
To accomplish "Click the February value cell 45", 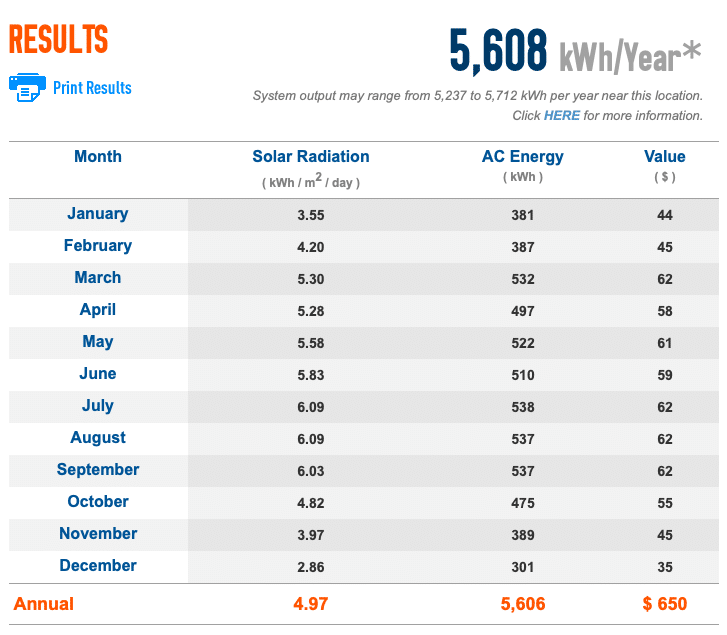I will click(x=664, y=246).
